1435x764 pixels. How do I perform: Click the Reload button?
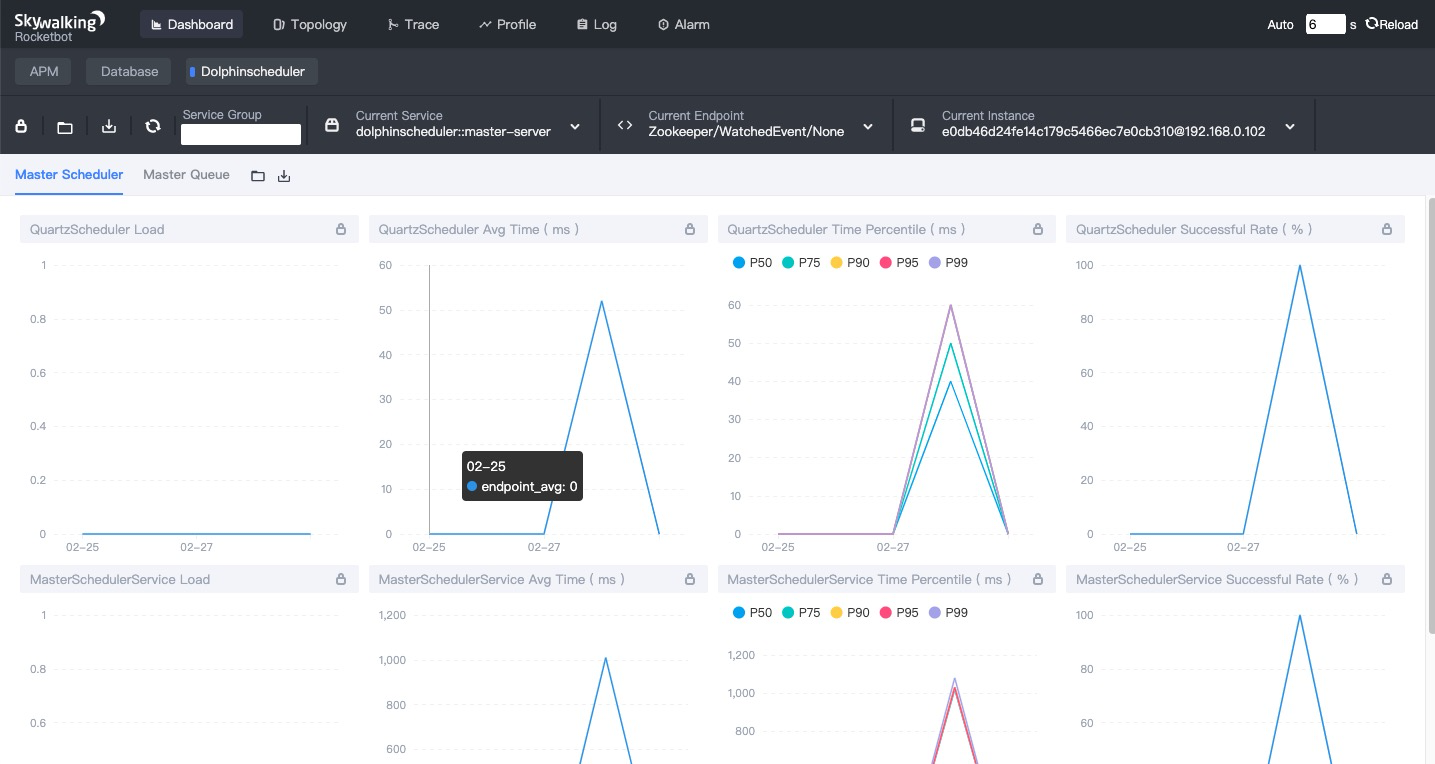tap(1392, 24)
